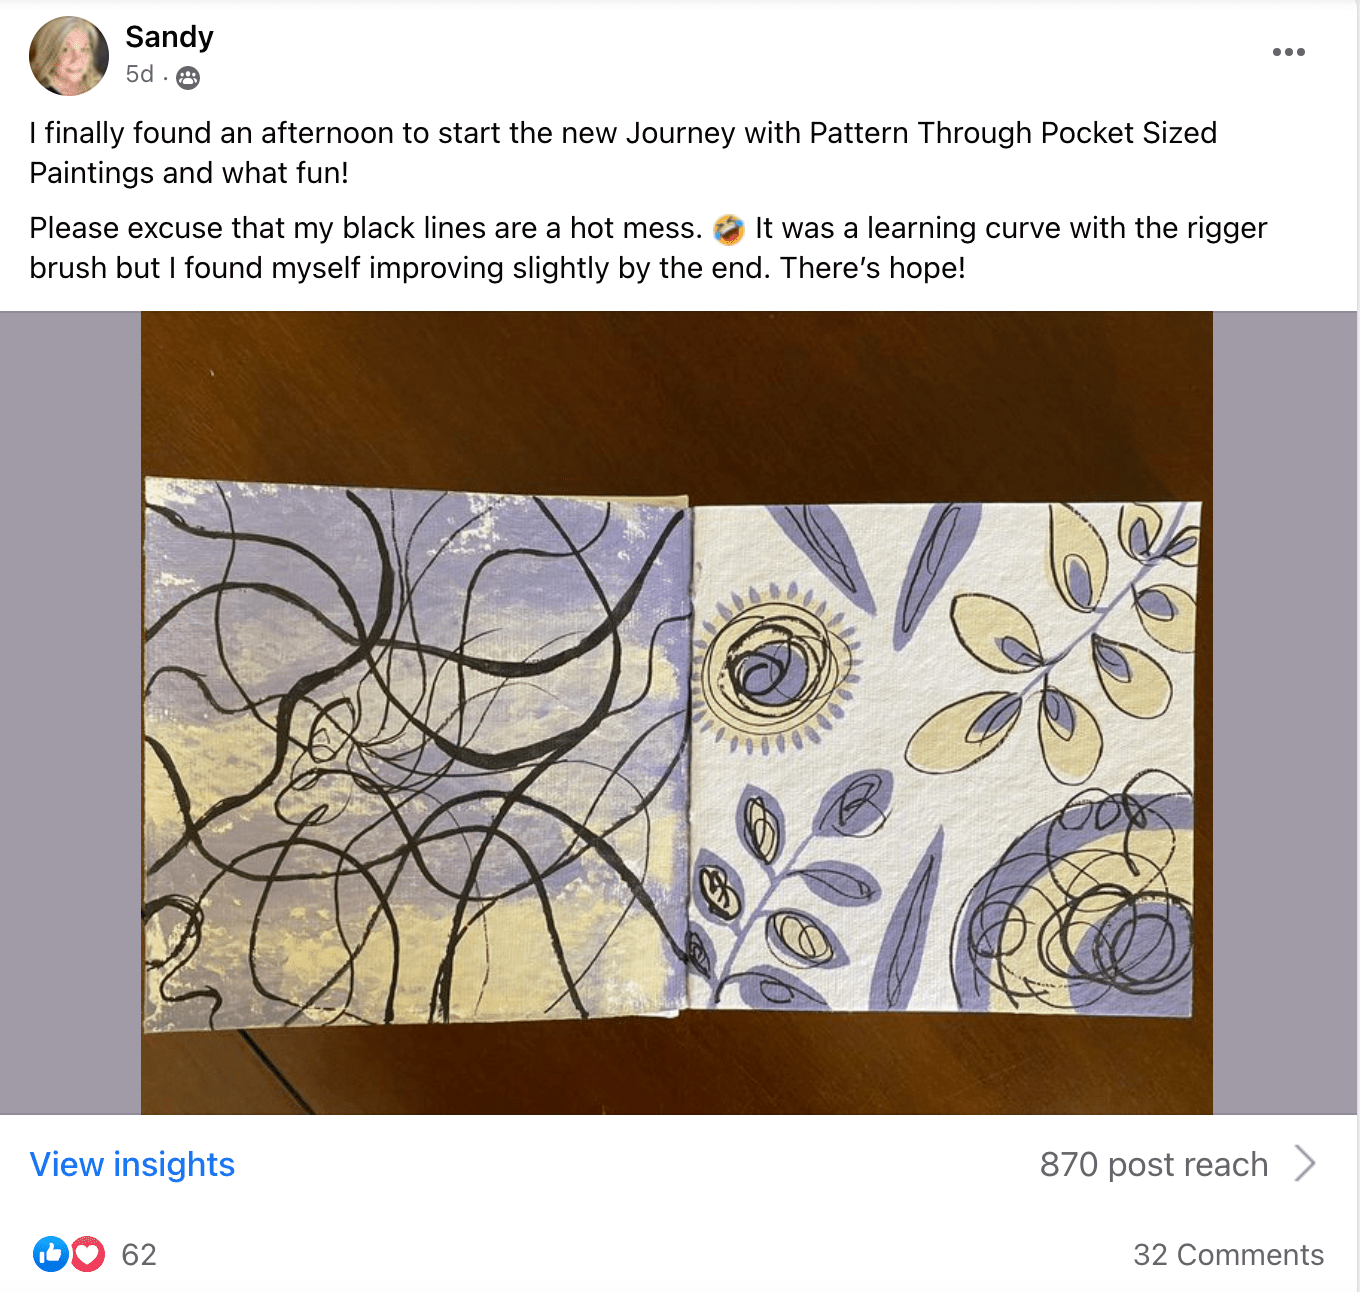
Task: Click the gray margin right of the photo
Action: 1285,712
